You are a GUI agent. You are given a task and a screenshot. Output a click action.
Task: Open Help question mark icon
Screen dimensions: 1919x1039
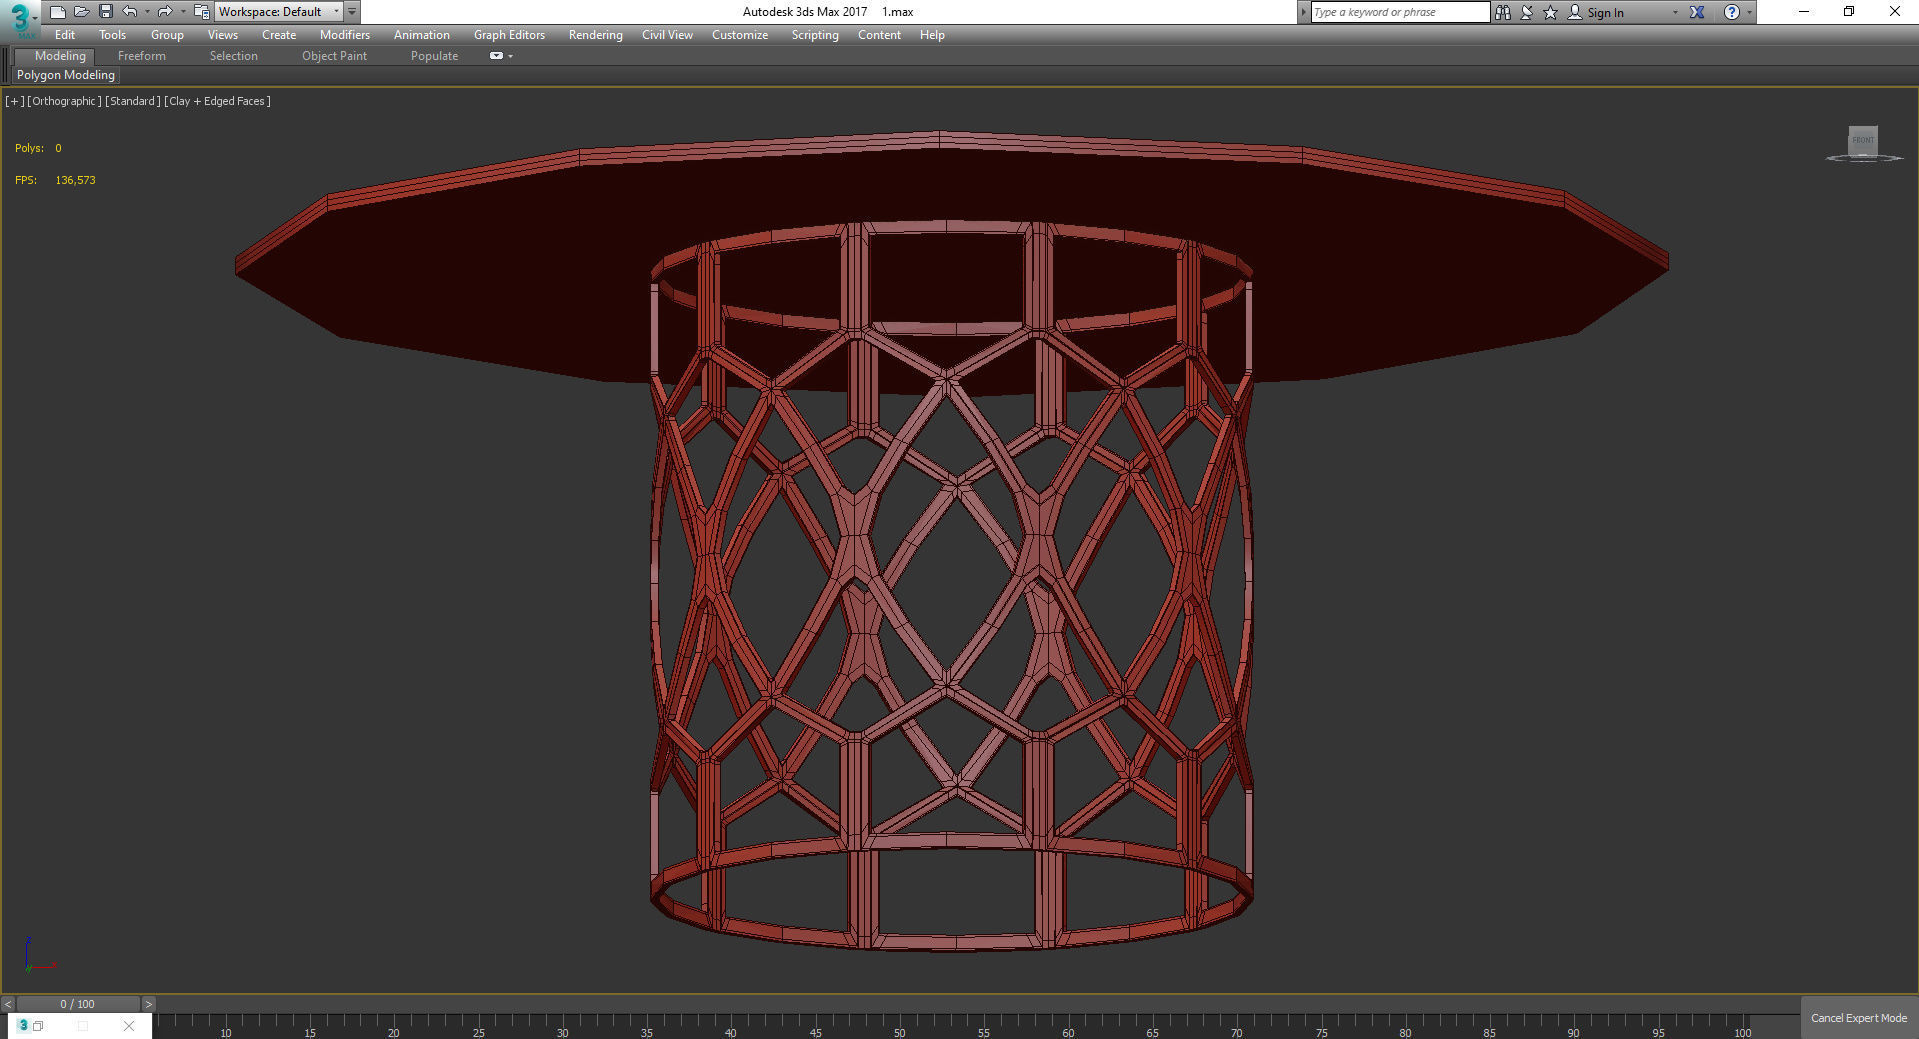[1732, 12]
